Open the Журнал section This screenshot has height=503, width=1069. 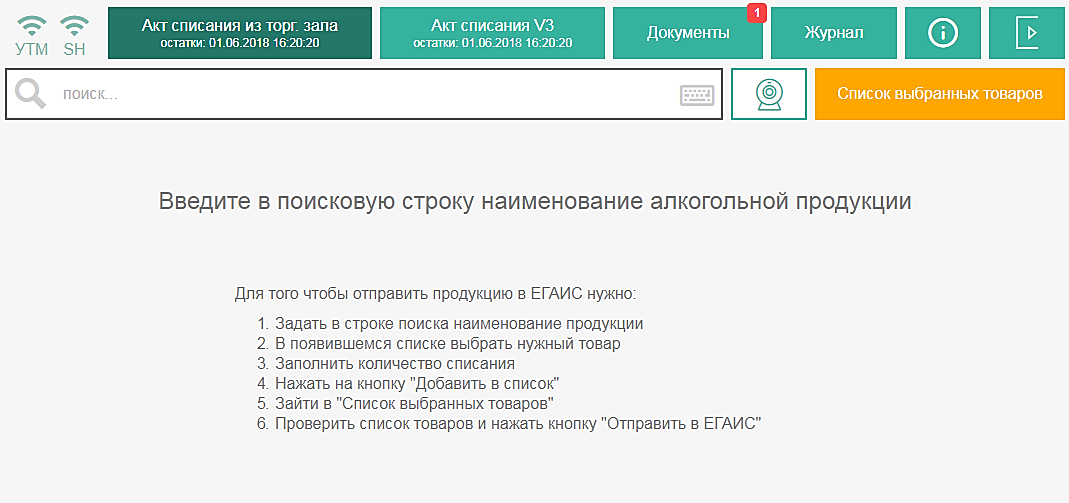834,33
